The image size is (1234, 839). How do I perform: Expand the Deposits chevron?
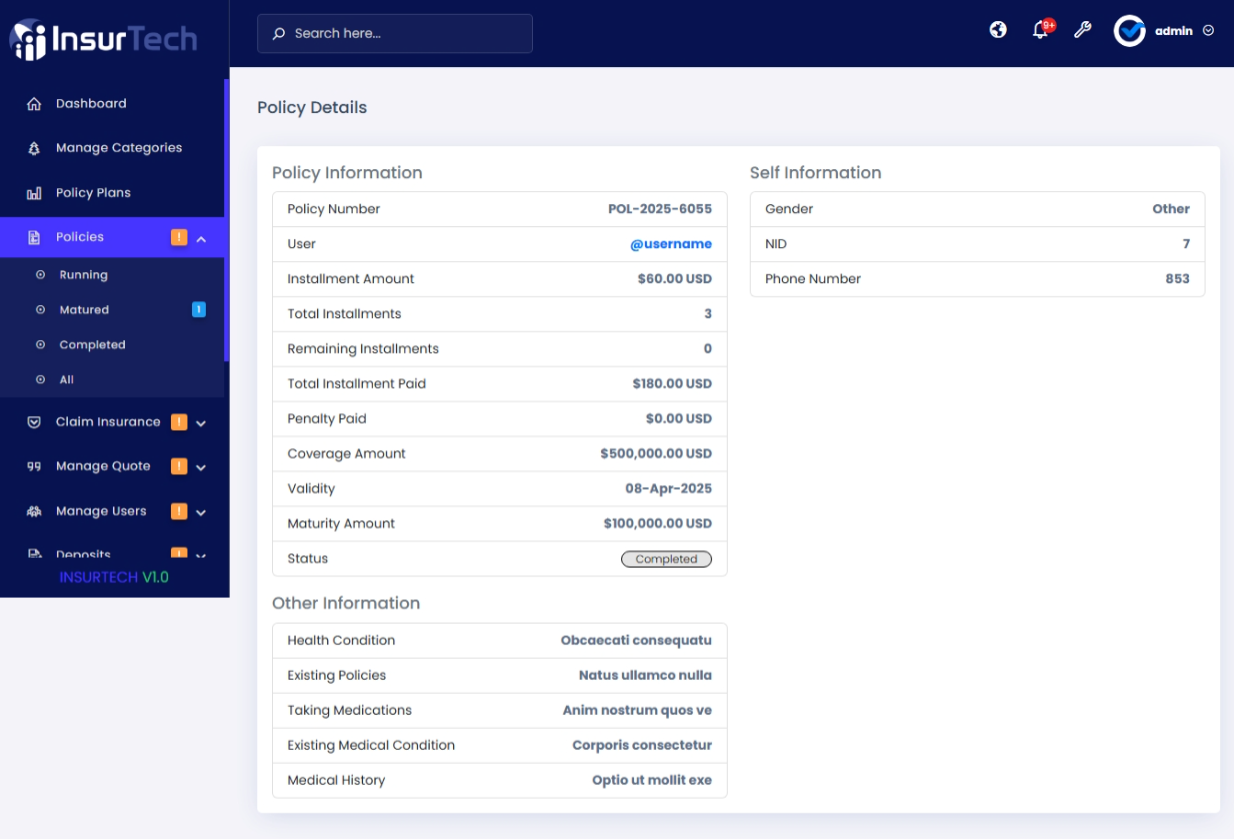point(201,555)
